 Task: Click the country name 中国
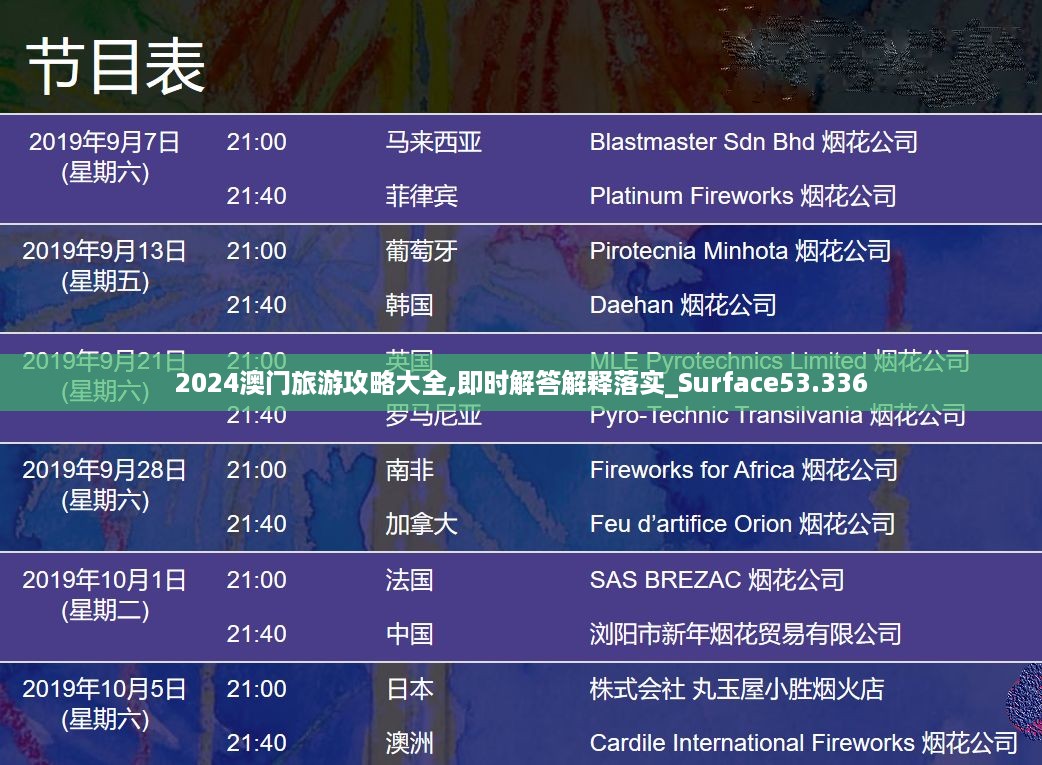(409, 633)
